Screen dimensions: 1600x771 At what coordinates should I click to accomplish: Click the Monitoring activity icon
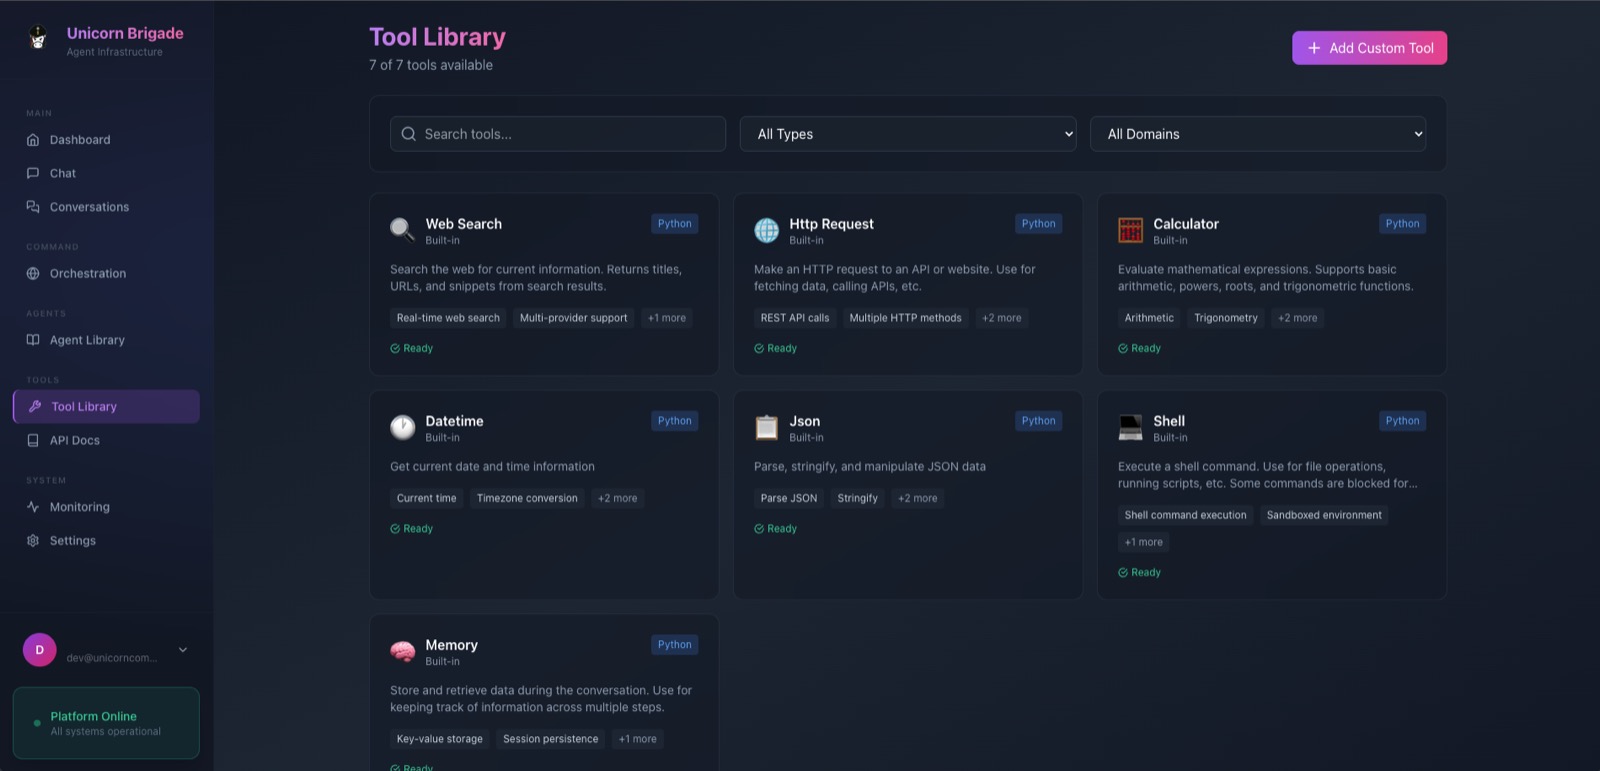33,507
